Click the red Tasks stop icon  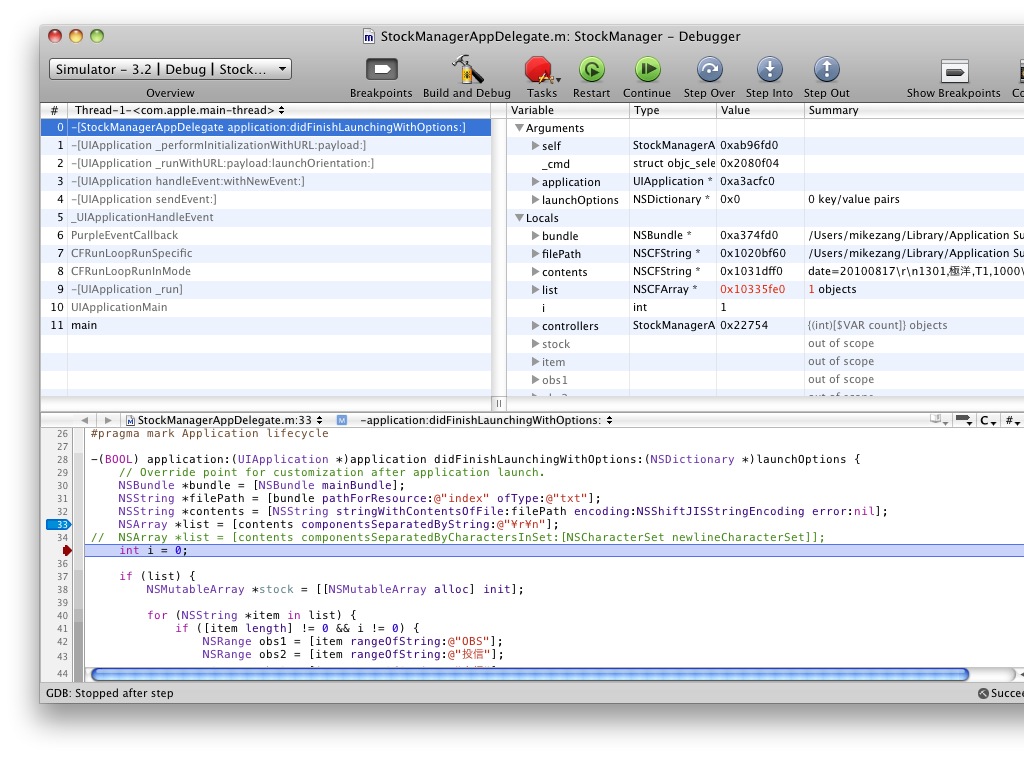[x=539, y=69]
